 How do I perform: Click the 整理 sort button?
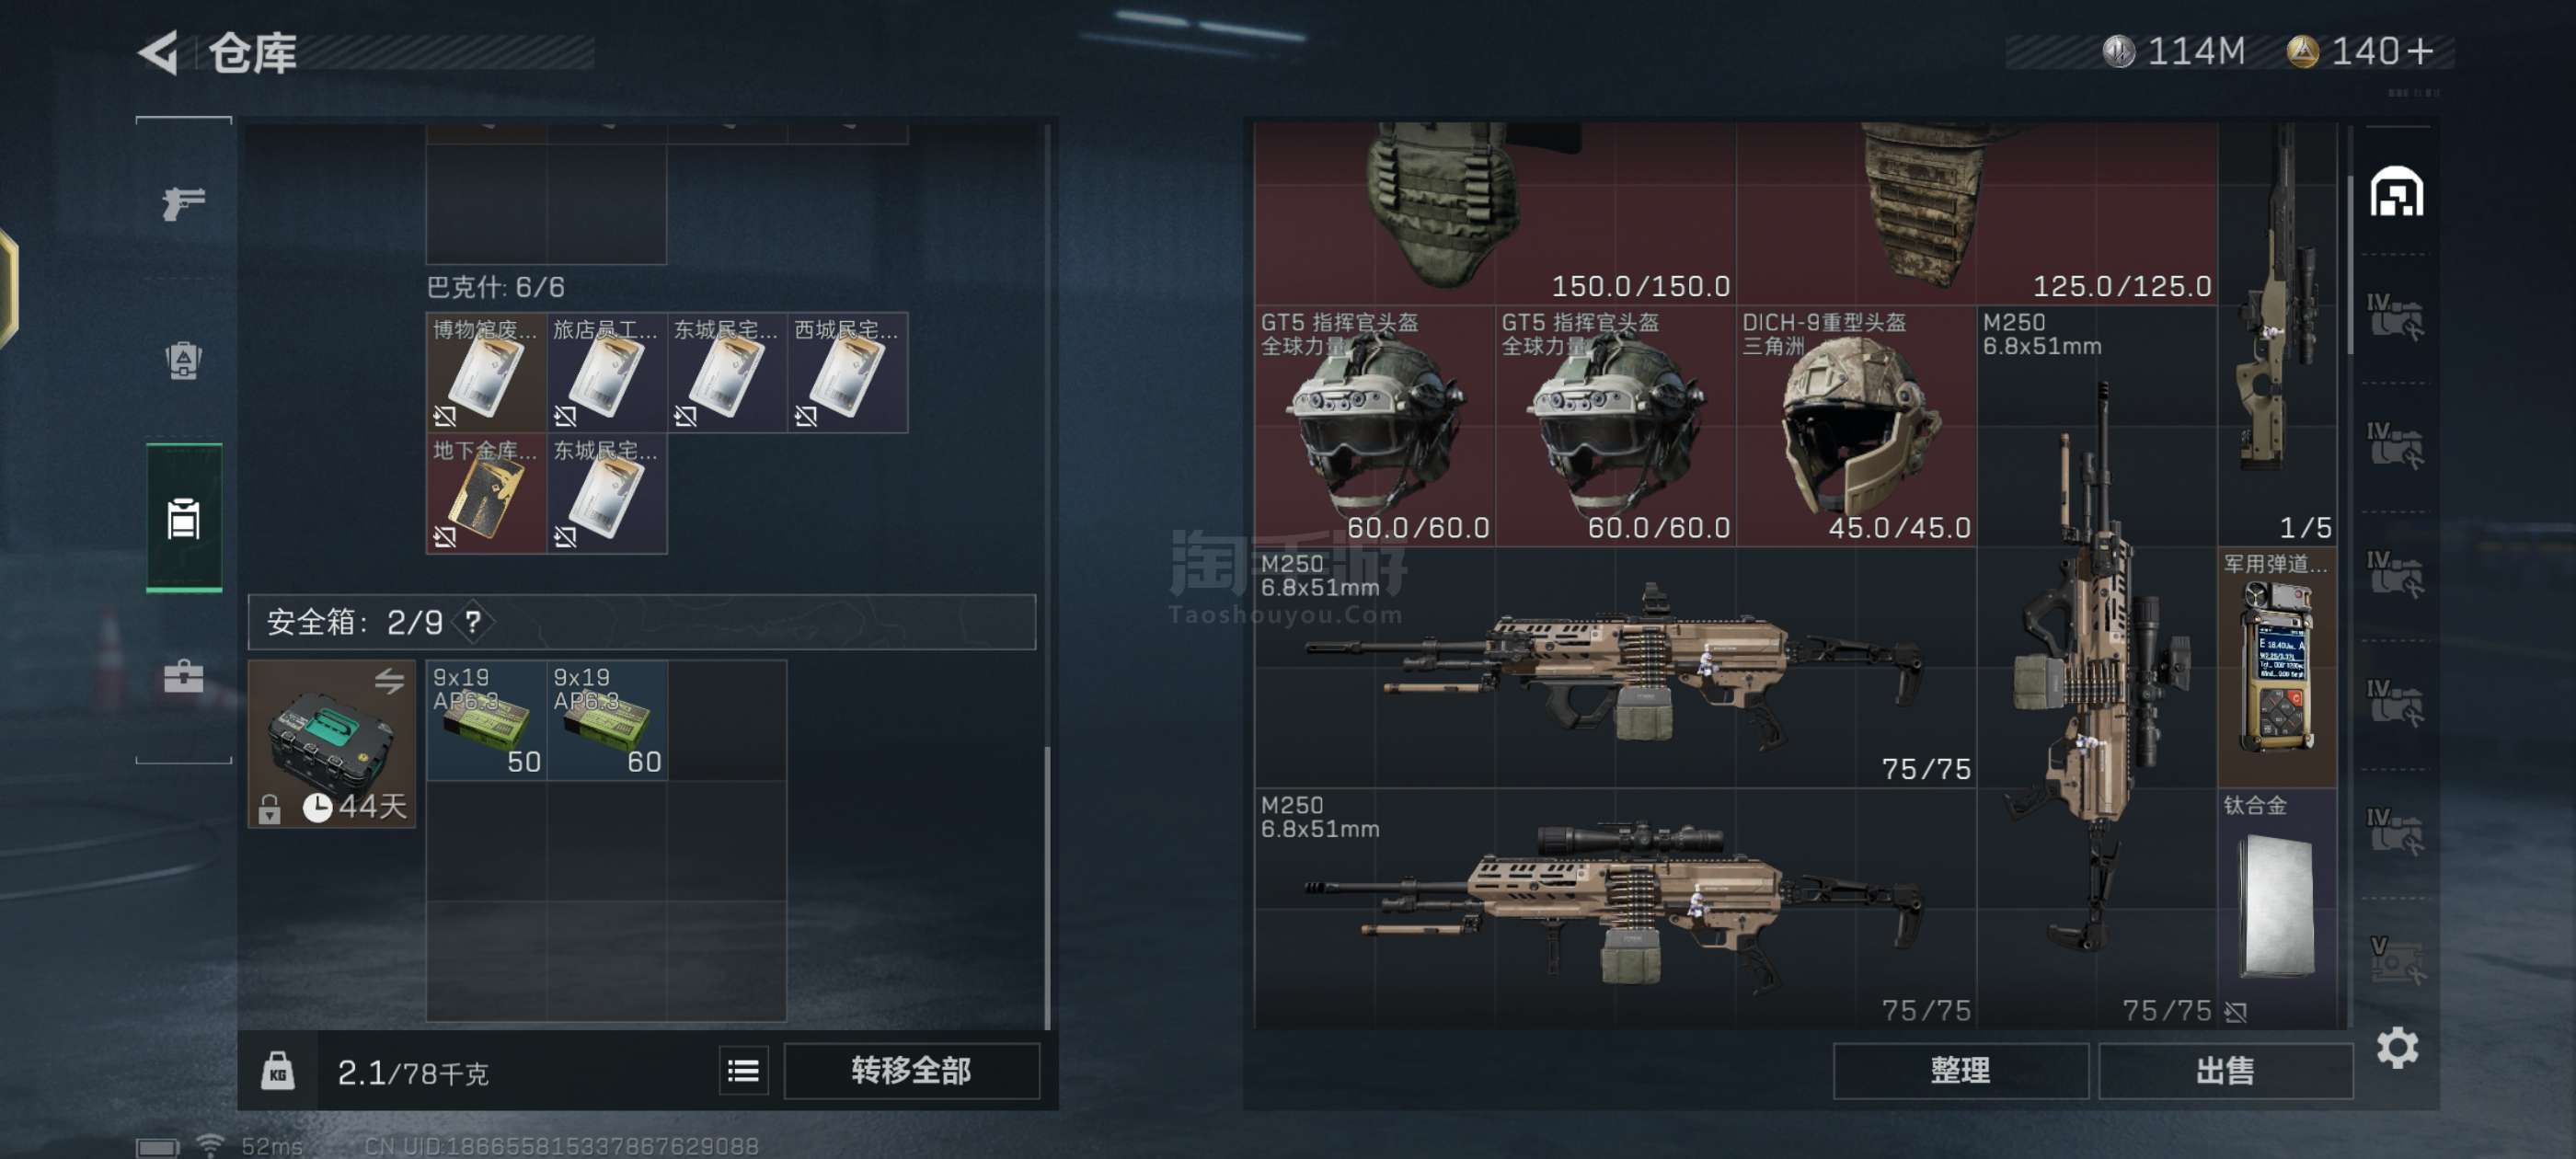point(1960,1071)
